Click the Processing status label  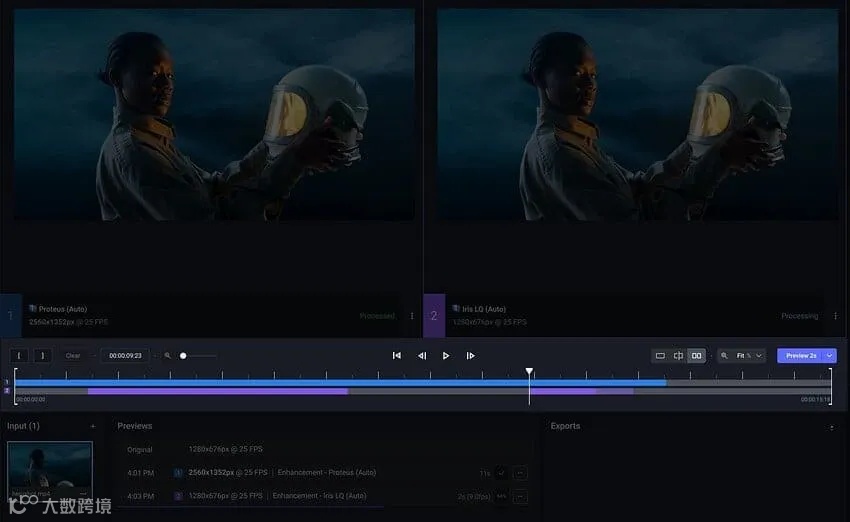800,316
